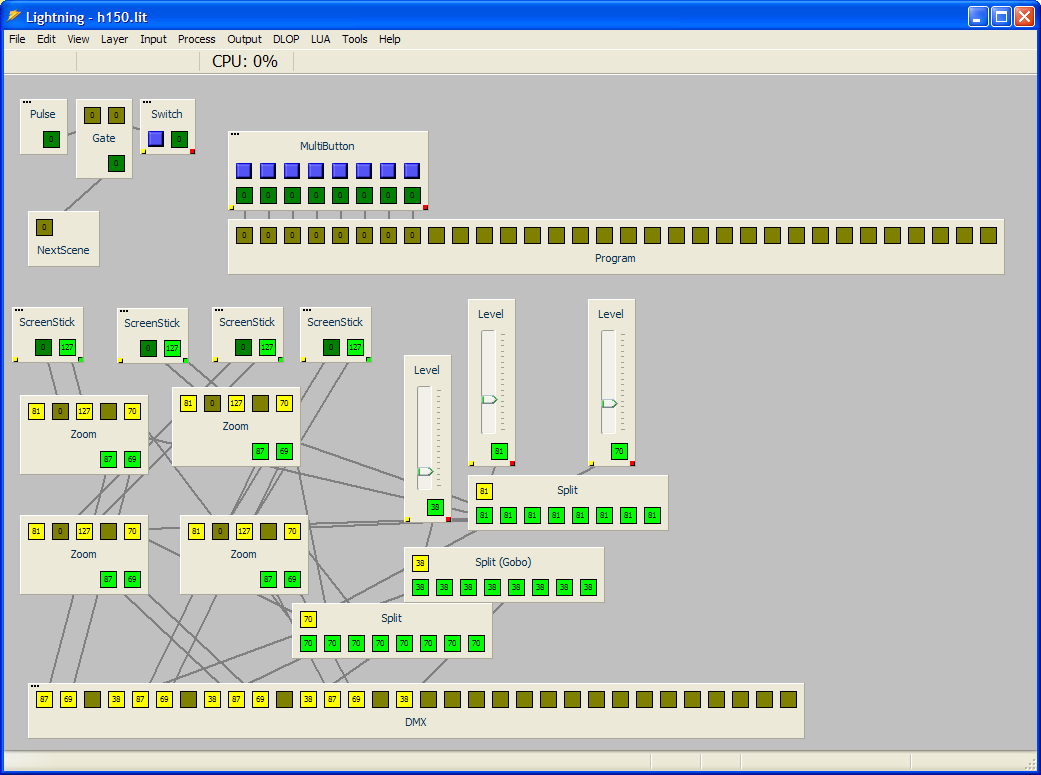Click the yellow 38 input port on Split (Gobo)
Image resolution: width=1041 pixels, height=775 pixels.
pos(420,563)
